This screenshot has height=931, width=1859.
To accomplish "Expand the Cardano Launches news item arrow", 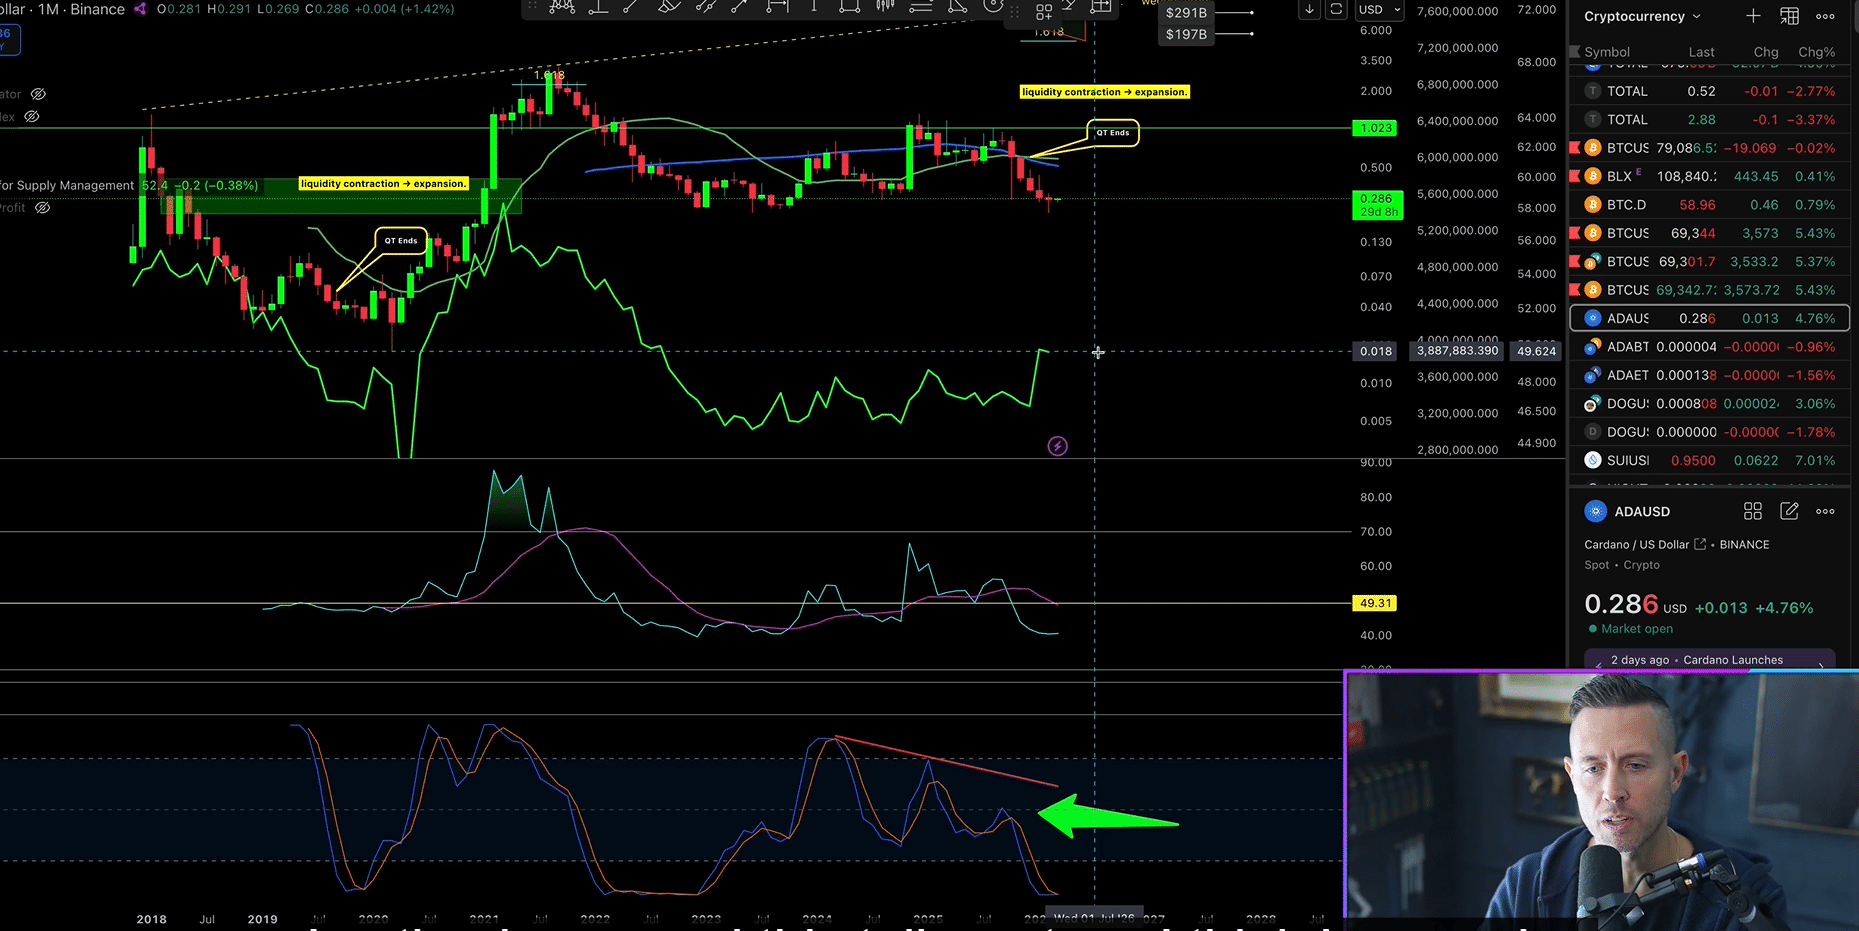I will (x=1820, y=662).
